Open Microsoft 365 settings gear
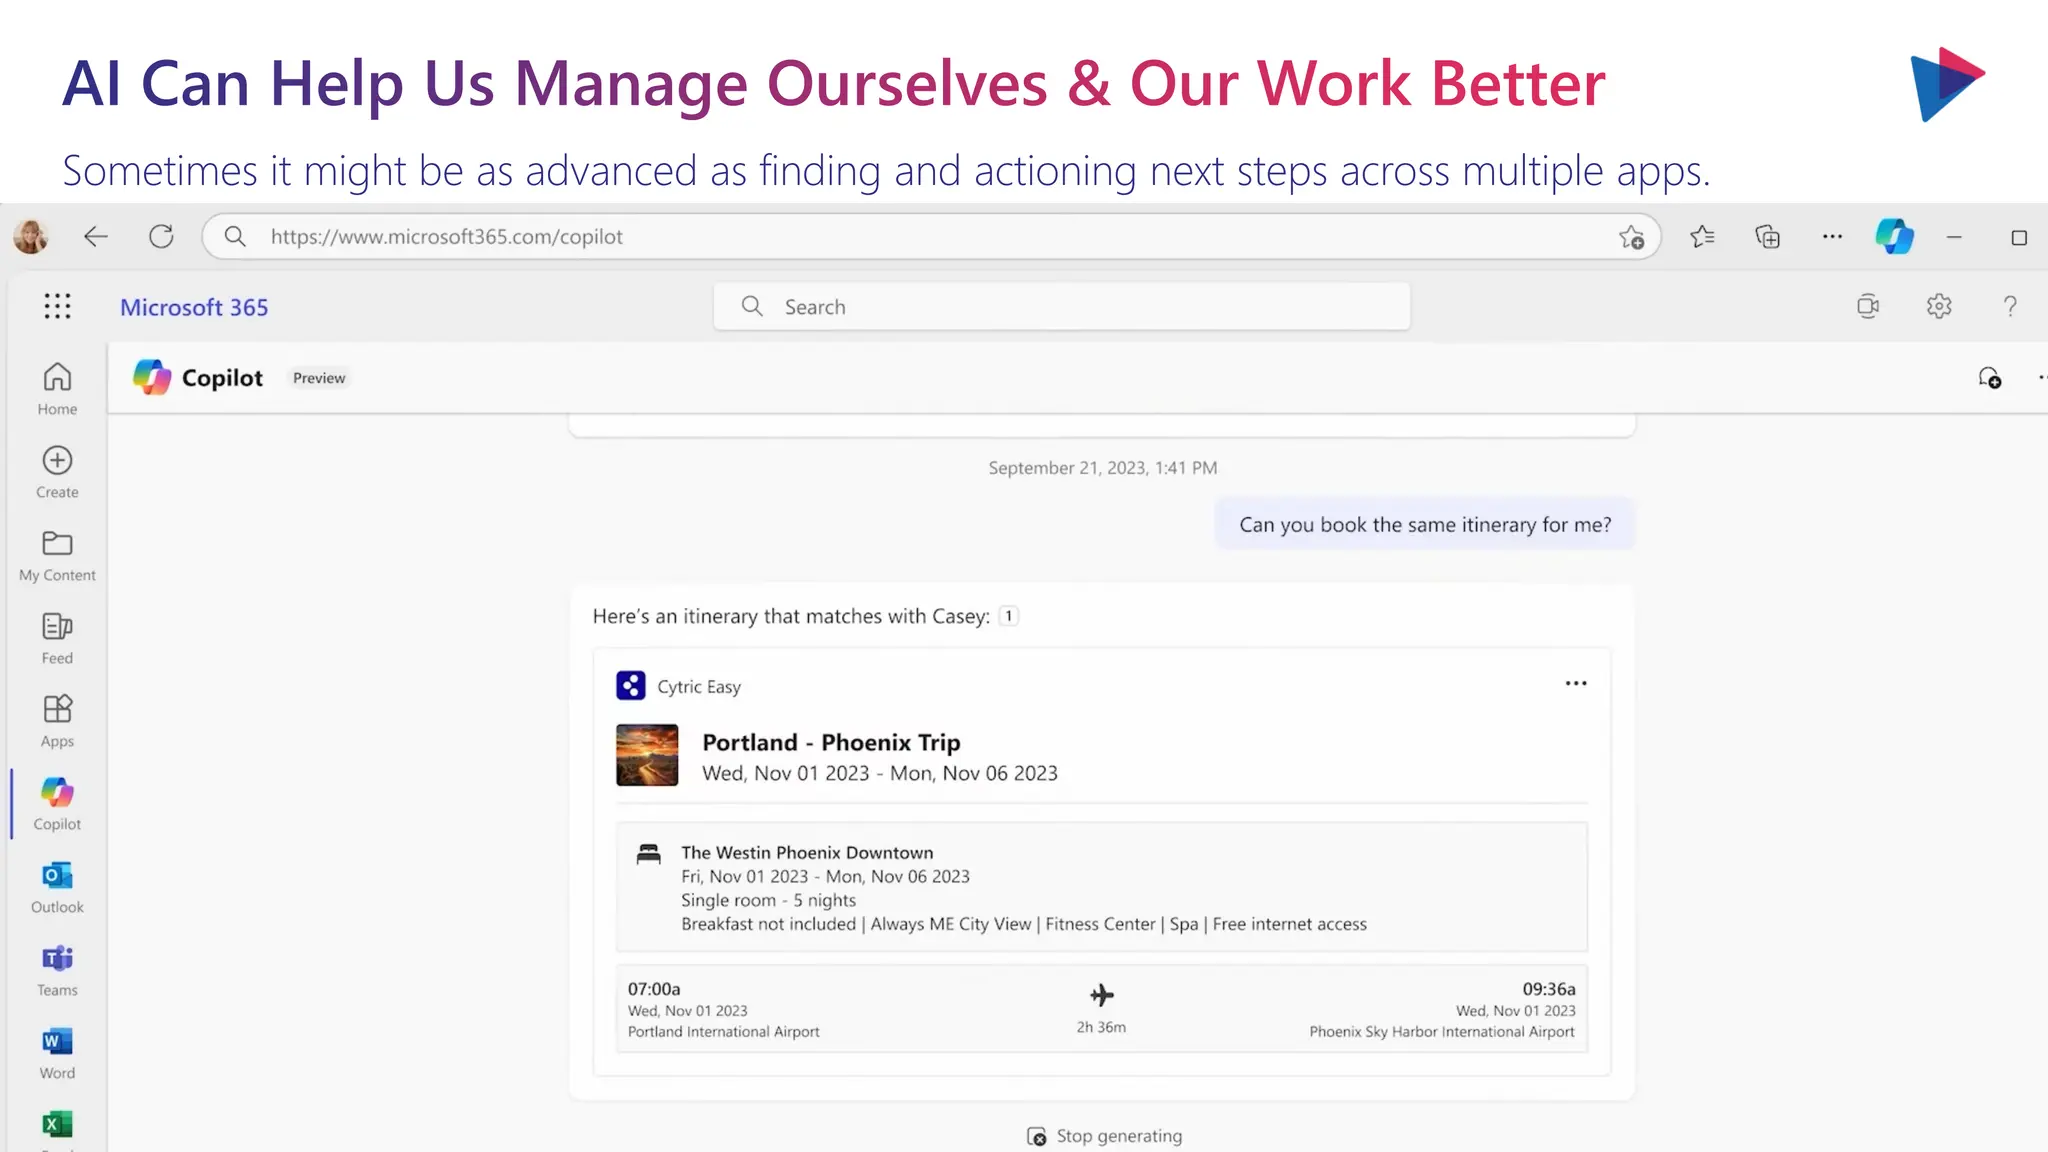 [1939, 306]
